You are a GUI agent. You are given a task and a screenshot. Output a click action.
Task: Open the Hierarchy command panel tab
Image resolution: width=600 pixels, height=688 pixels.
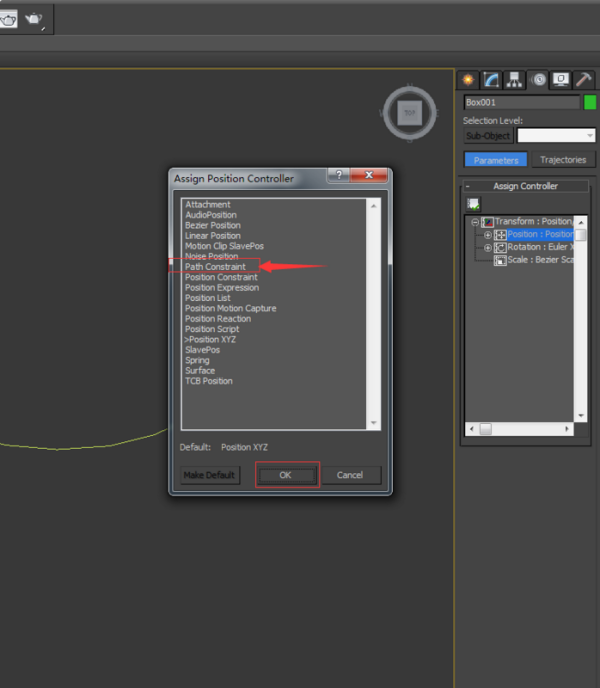coord(514,80)
